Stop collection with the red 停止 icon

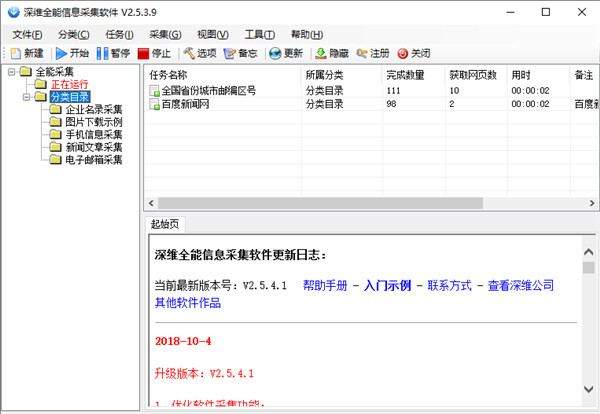(143, 54)
